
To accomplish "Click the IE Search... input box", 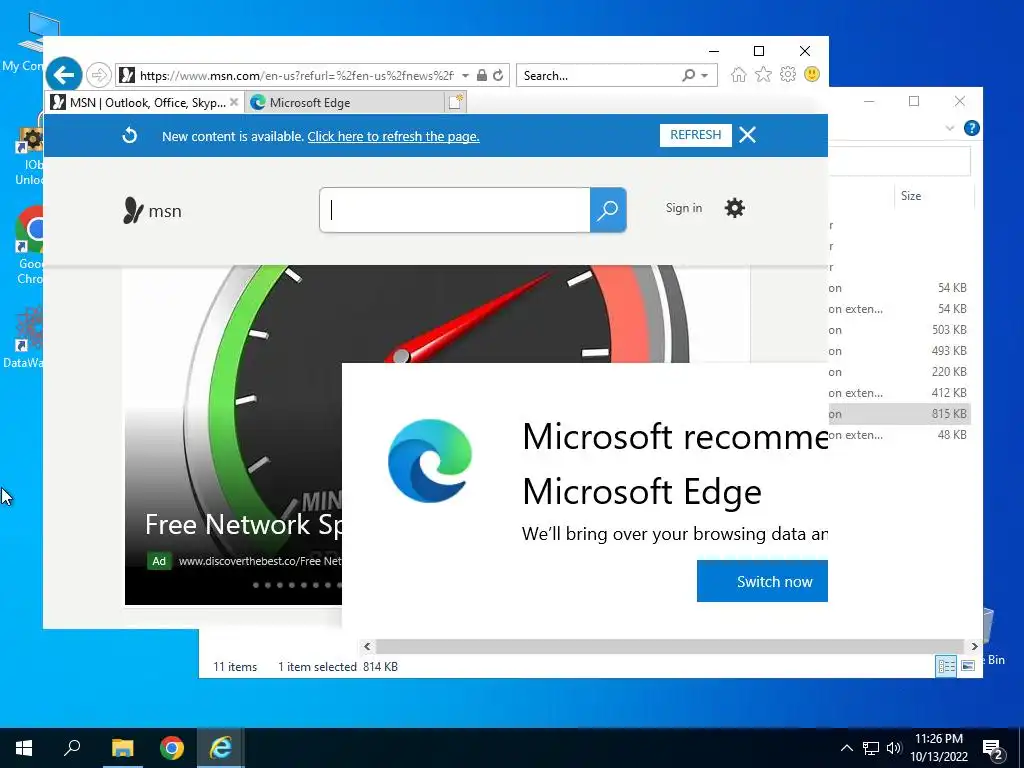I will coord(600,75).
